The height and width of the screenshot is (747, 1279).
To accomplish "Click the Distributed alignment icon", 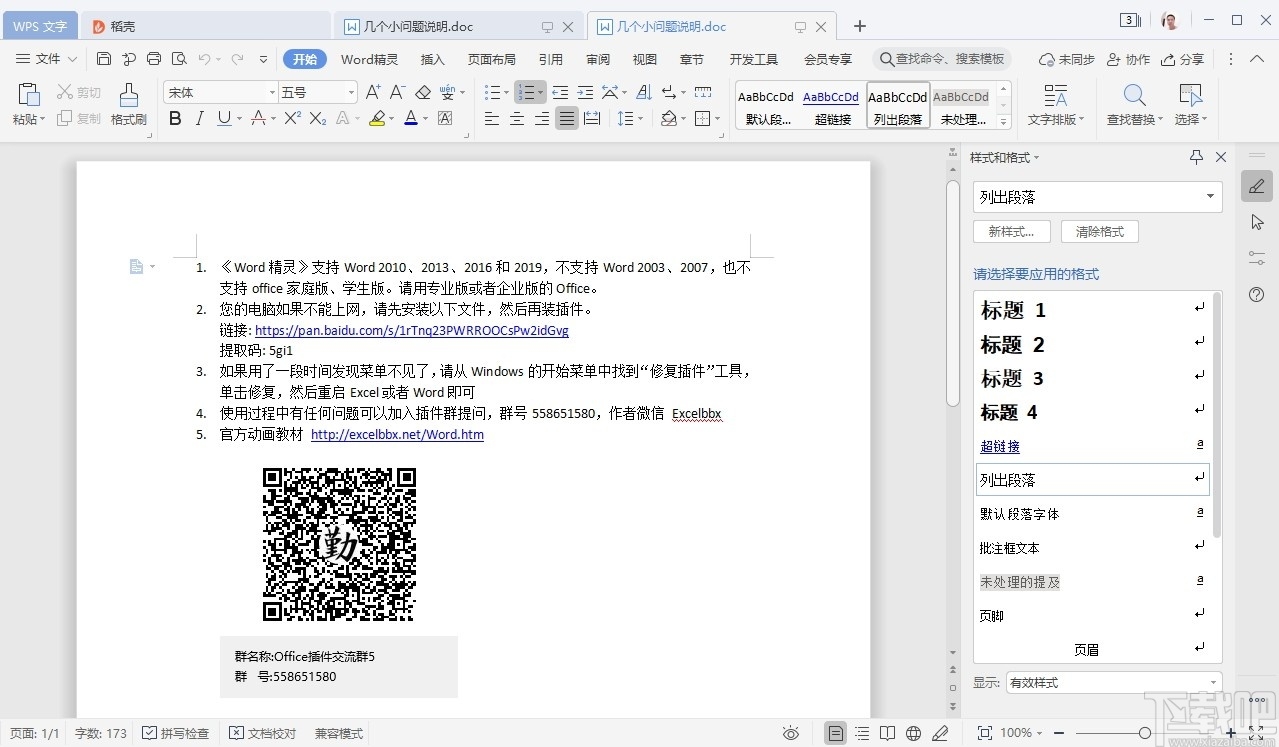I will click(x=592, y=119).
